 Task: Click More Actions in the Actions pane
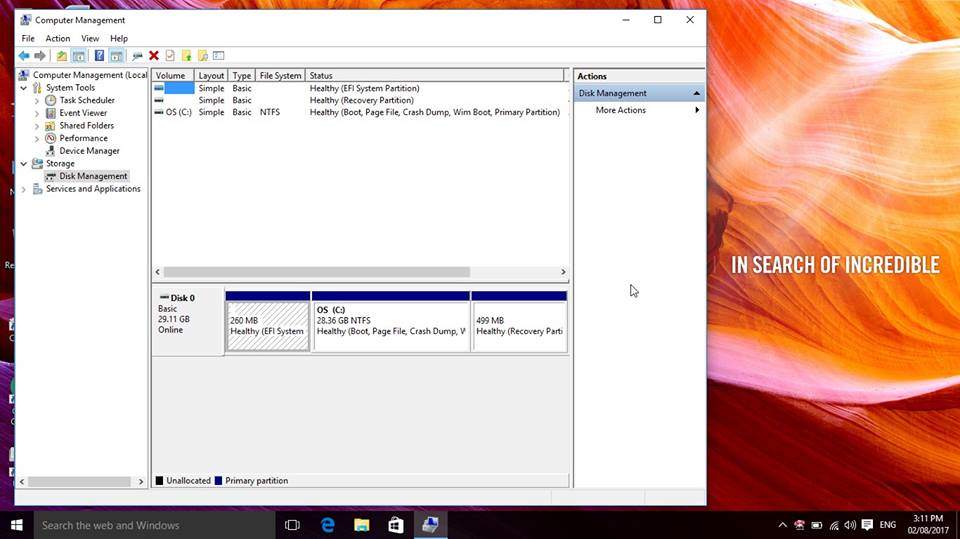(620, 110)
